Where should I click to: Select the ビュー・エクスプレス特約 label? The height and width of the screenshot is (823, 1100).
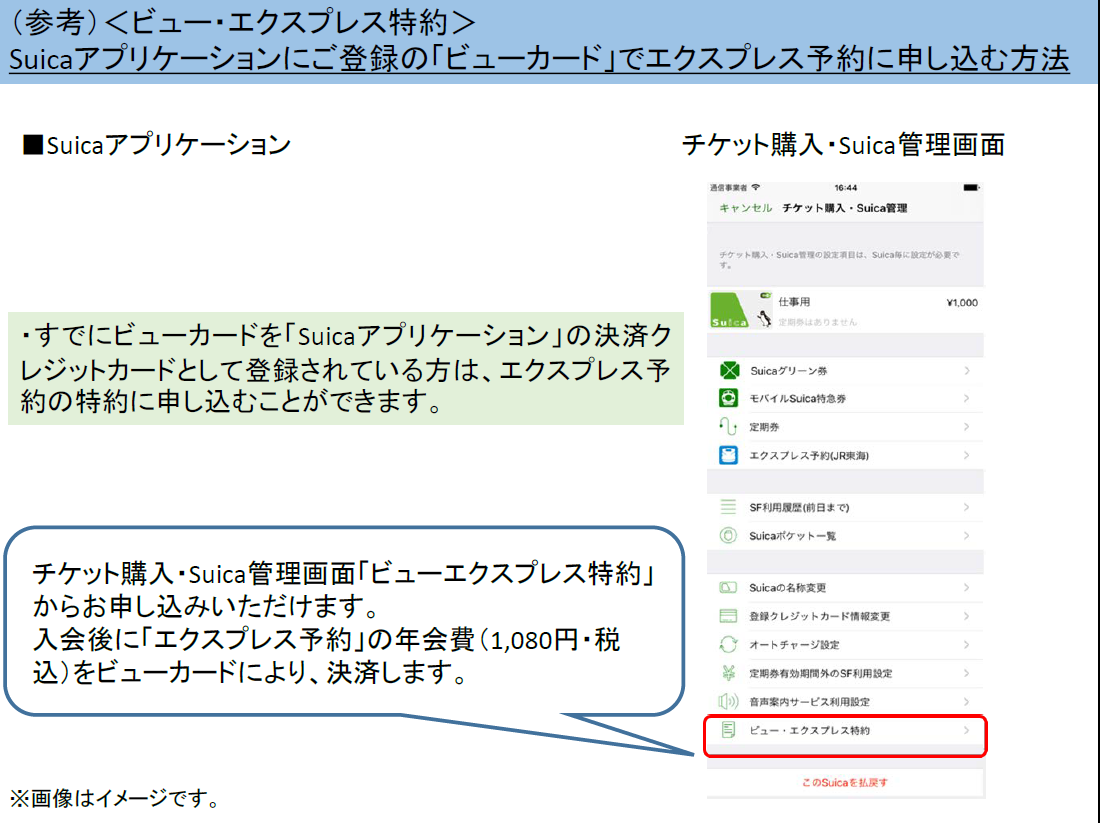click(x=809, y=730)
